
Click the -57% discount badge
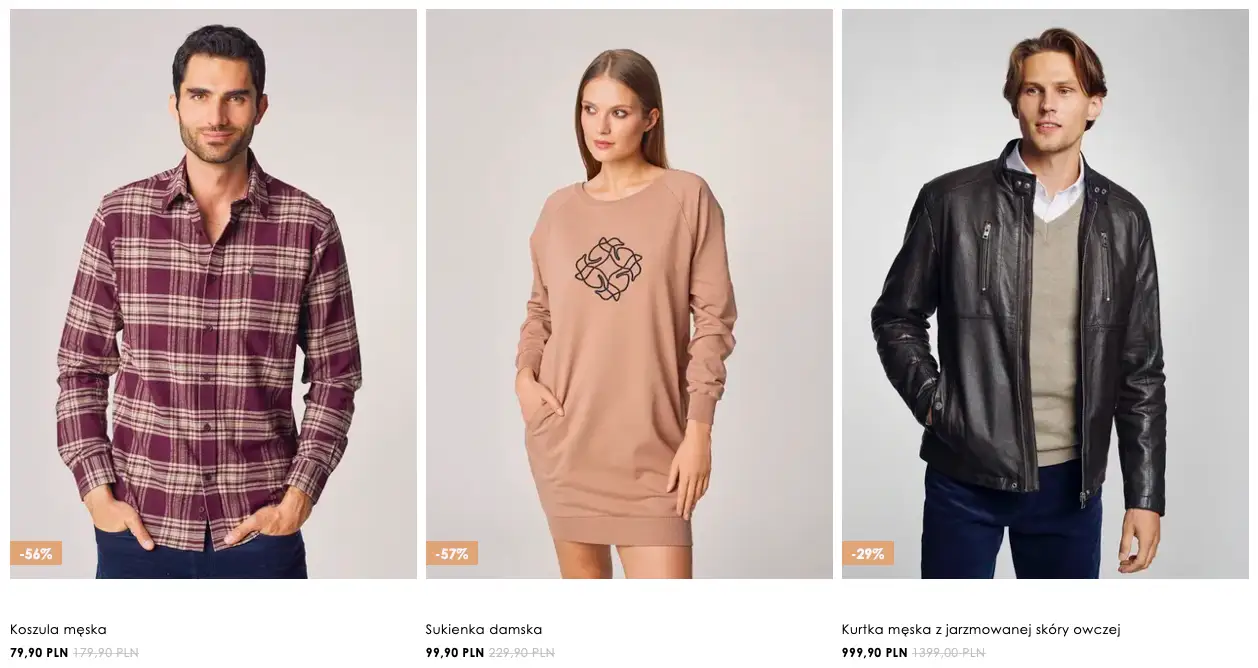coord(452,553)
